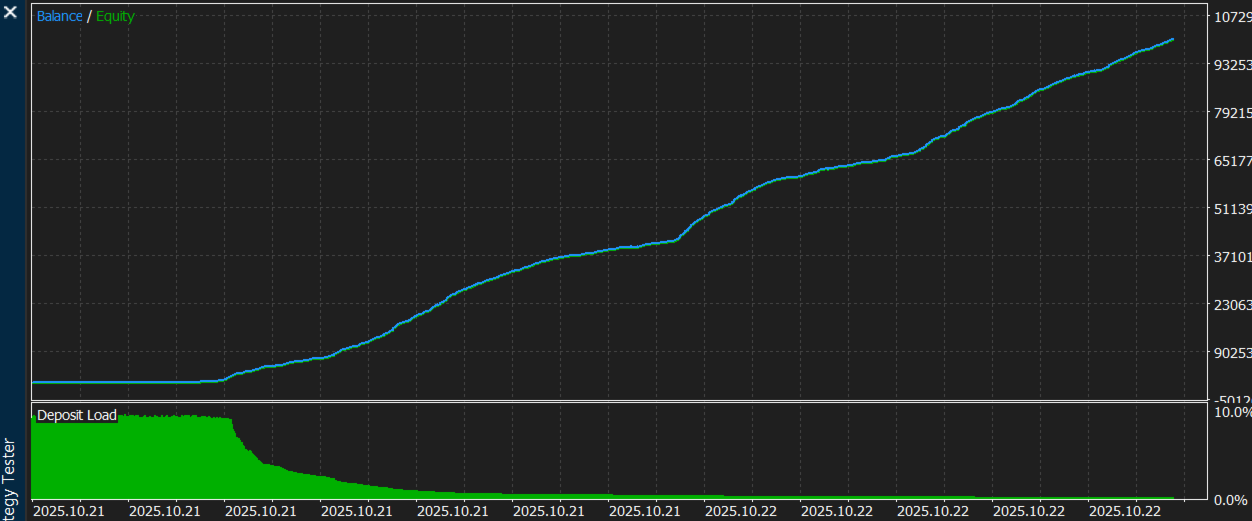Click the vertical Strategy Tester panel title

10,480
